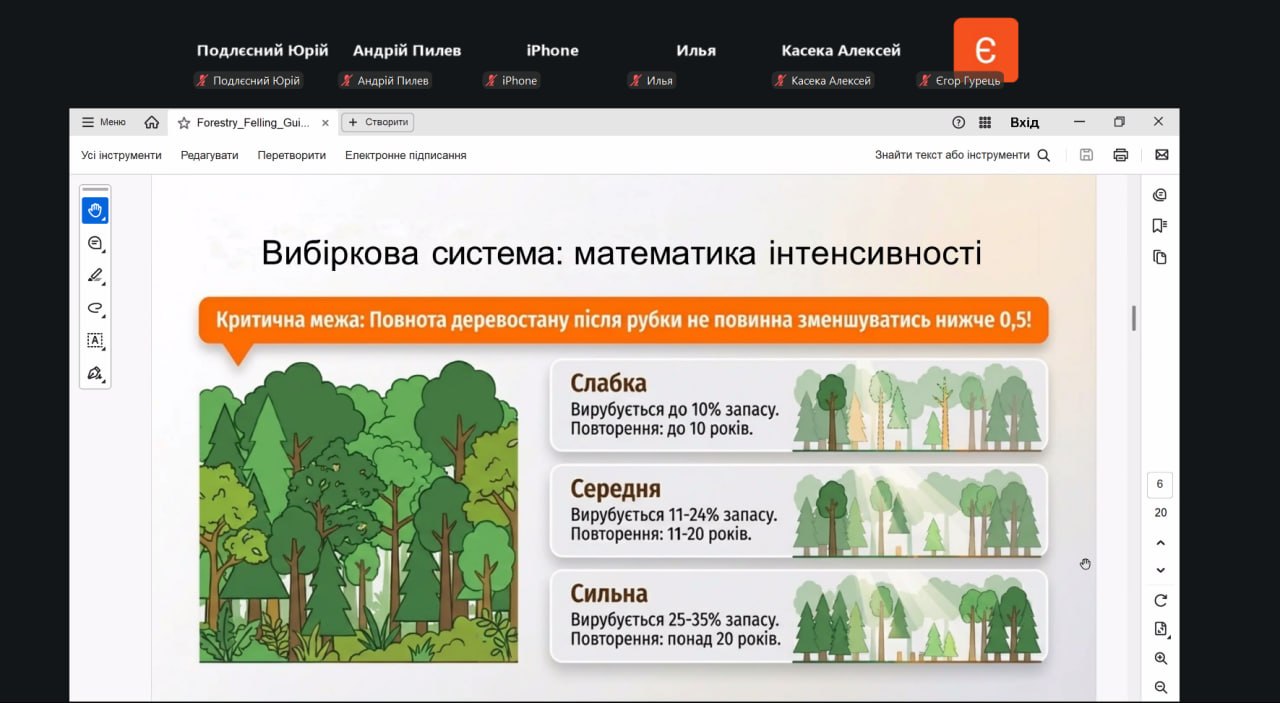Rotate the page clockwise

(x=1160, y=601)
